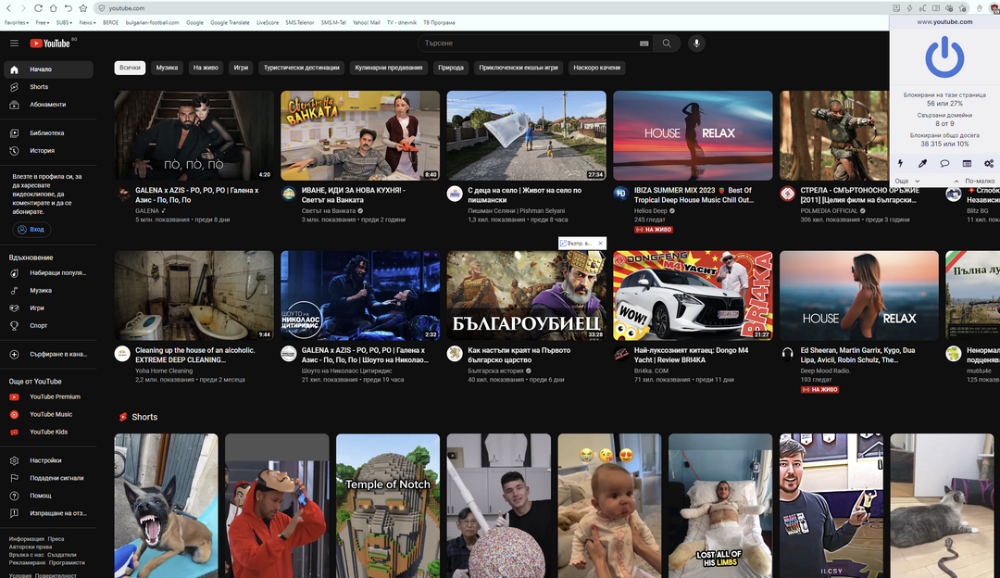The height and width of the screenshot is (578, 1000).
Task: Open Настройки in the sidebar
Action: point(48,461)
